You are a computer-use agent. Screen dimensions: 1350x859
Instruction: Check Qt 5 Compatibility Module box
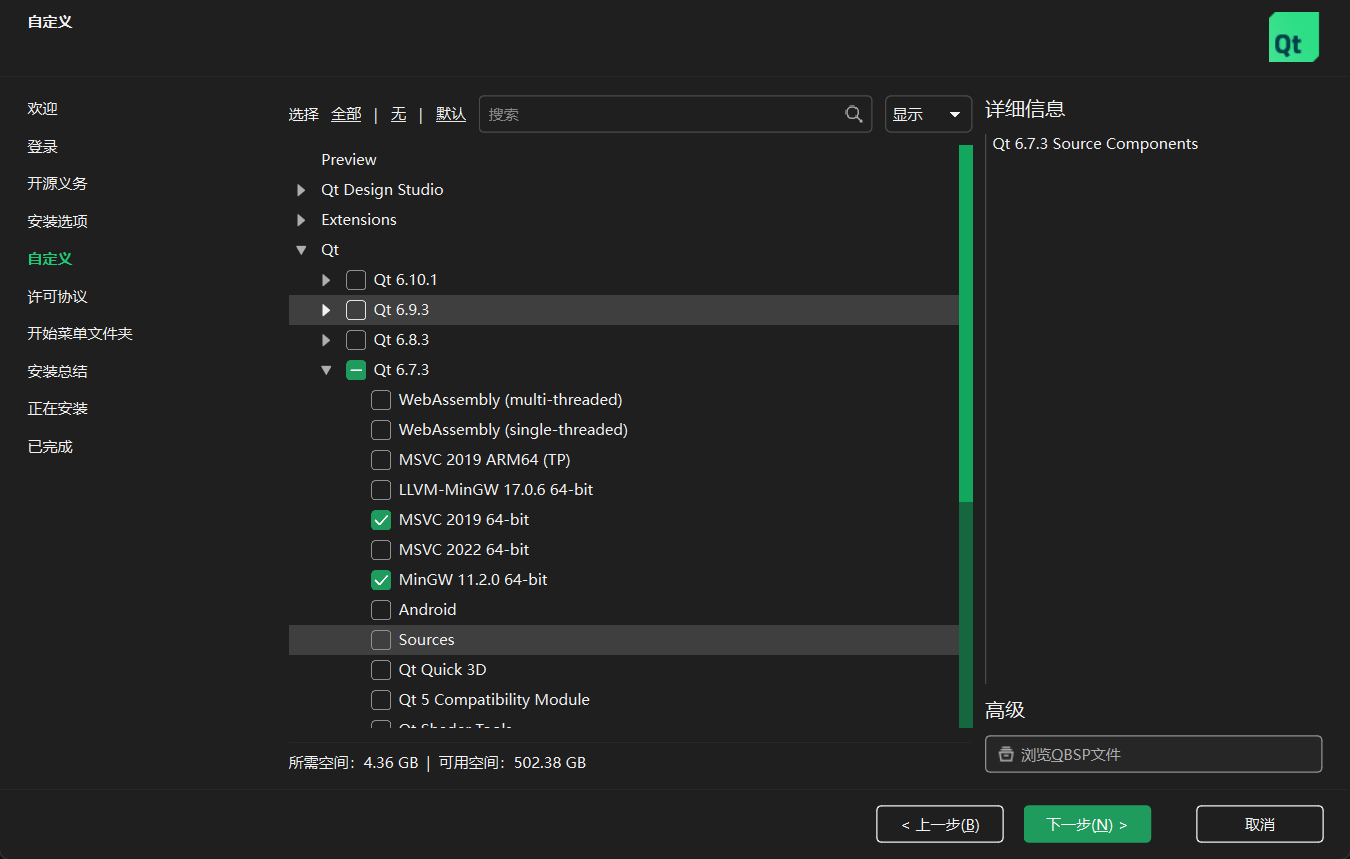pos(381,700)
